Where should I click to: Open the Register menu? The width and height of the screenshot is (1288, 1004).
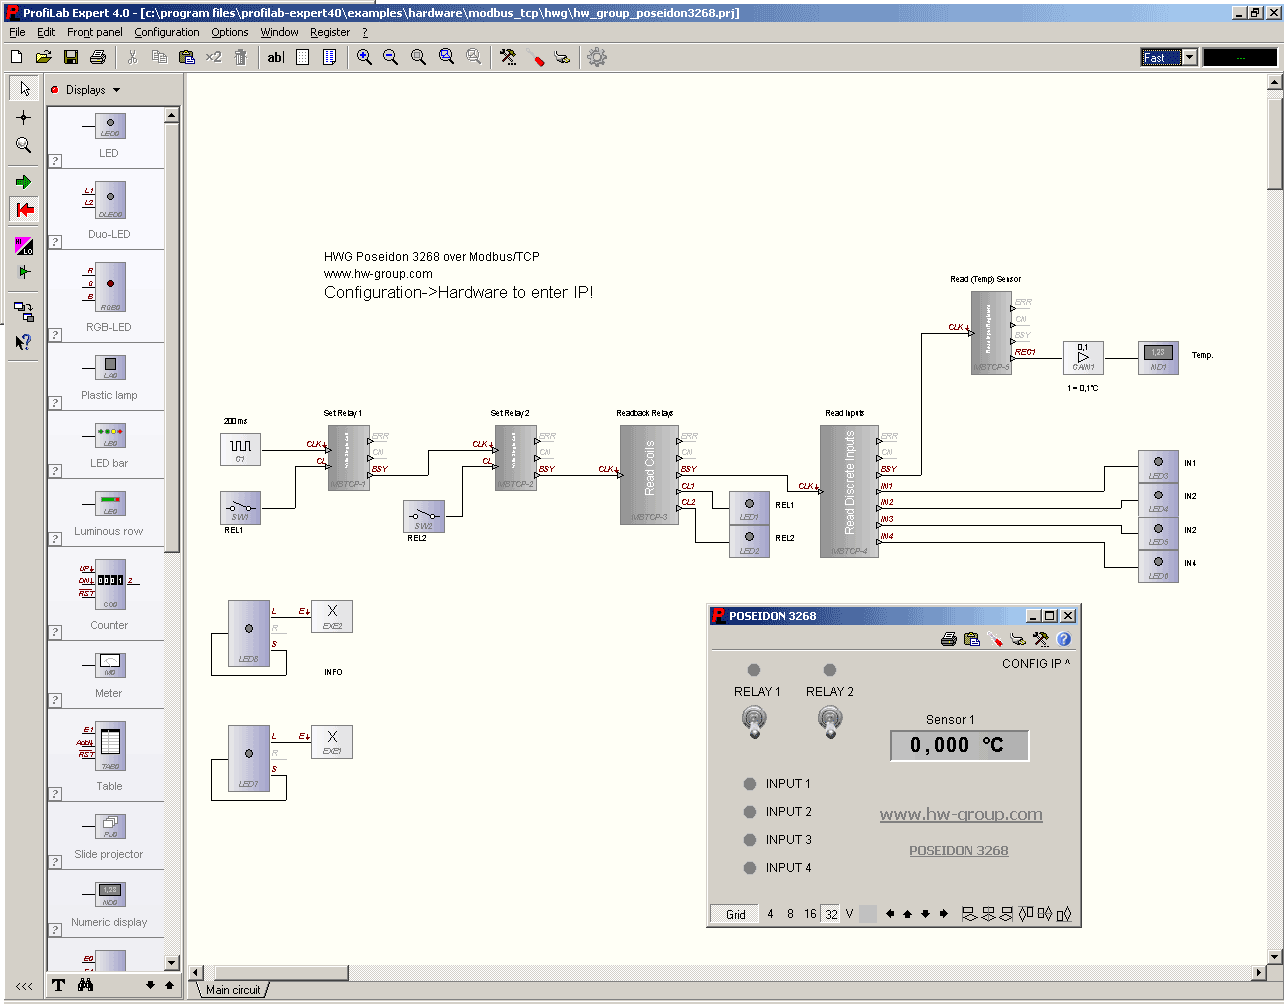[x=330, y=32]
